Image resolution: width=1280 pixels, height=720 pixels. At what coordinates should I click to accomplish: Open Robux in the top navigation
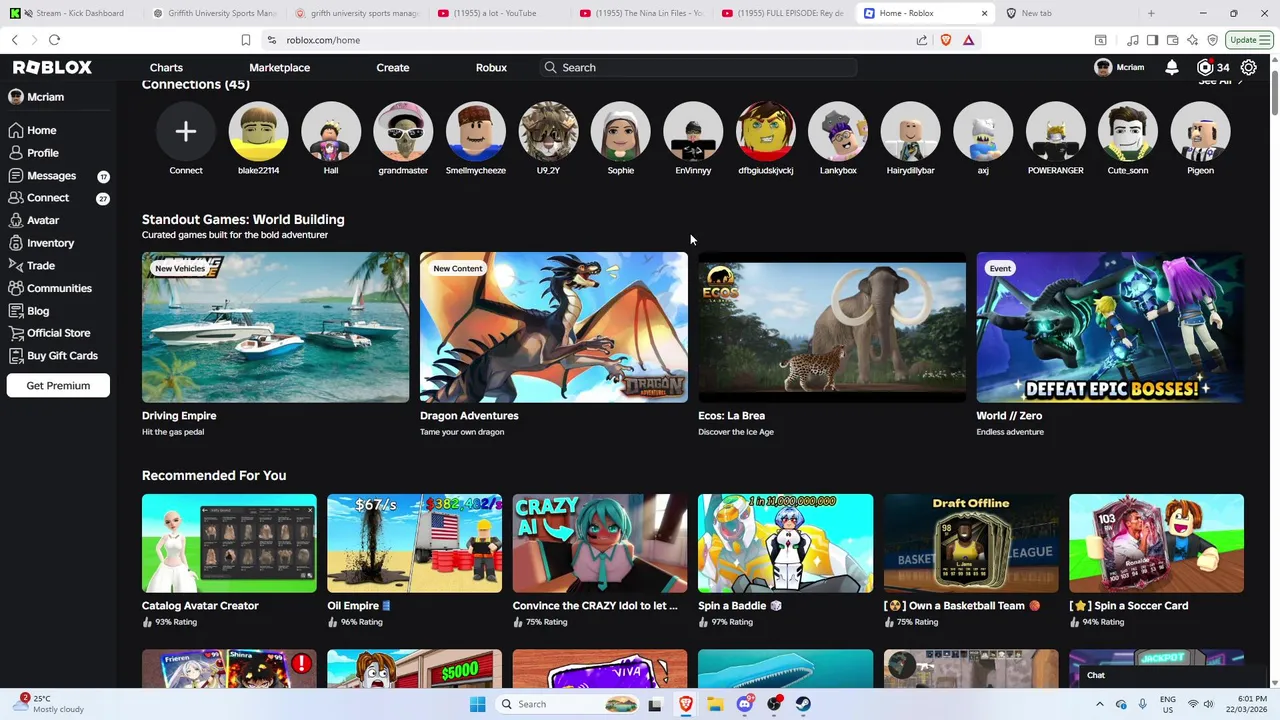point(491,67)
